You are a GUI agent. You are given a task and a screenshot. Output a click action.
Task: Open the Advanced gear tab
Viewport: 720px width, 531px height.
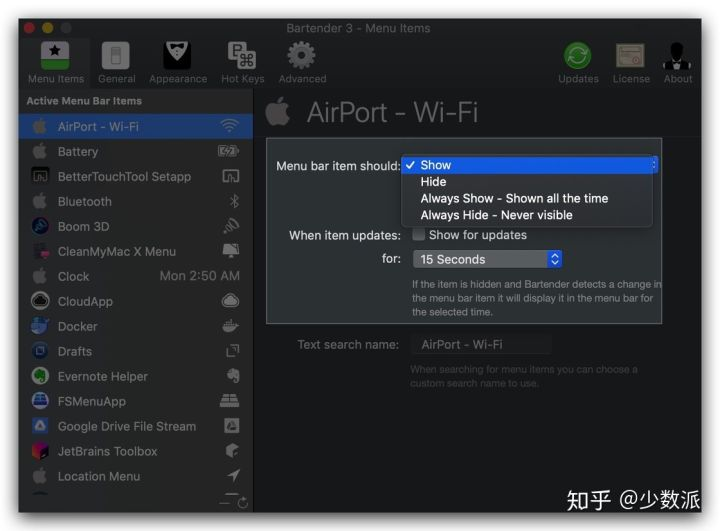302,63
